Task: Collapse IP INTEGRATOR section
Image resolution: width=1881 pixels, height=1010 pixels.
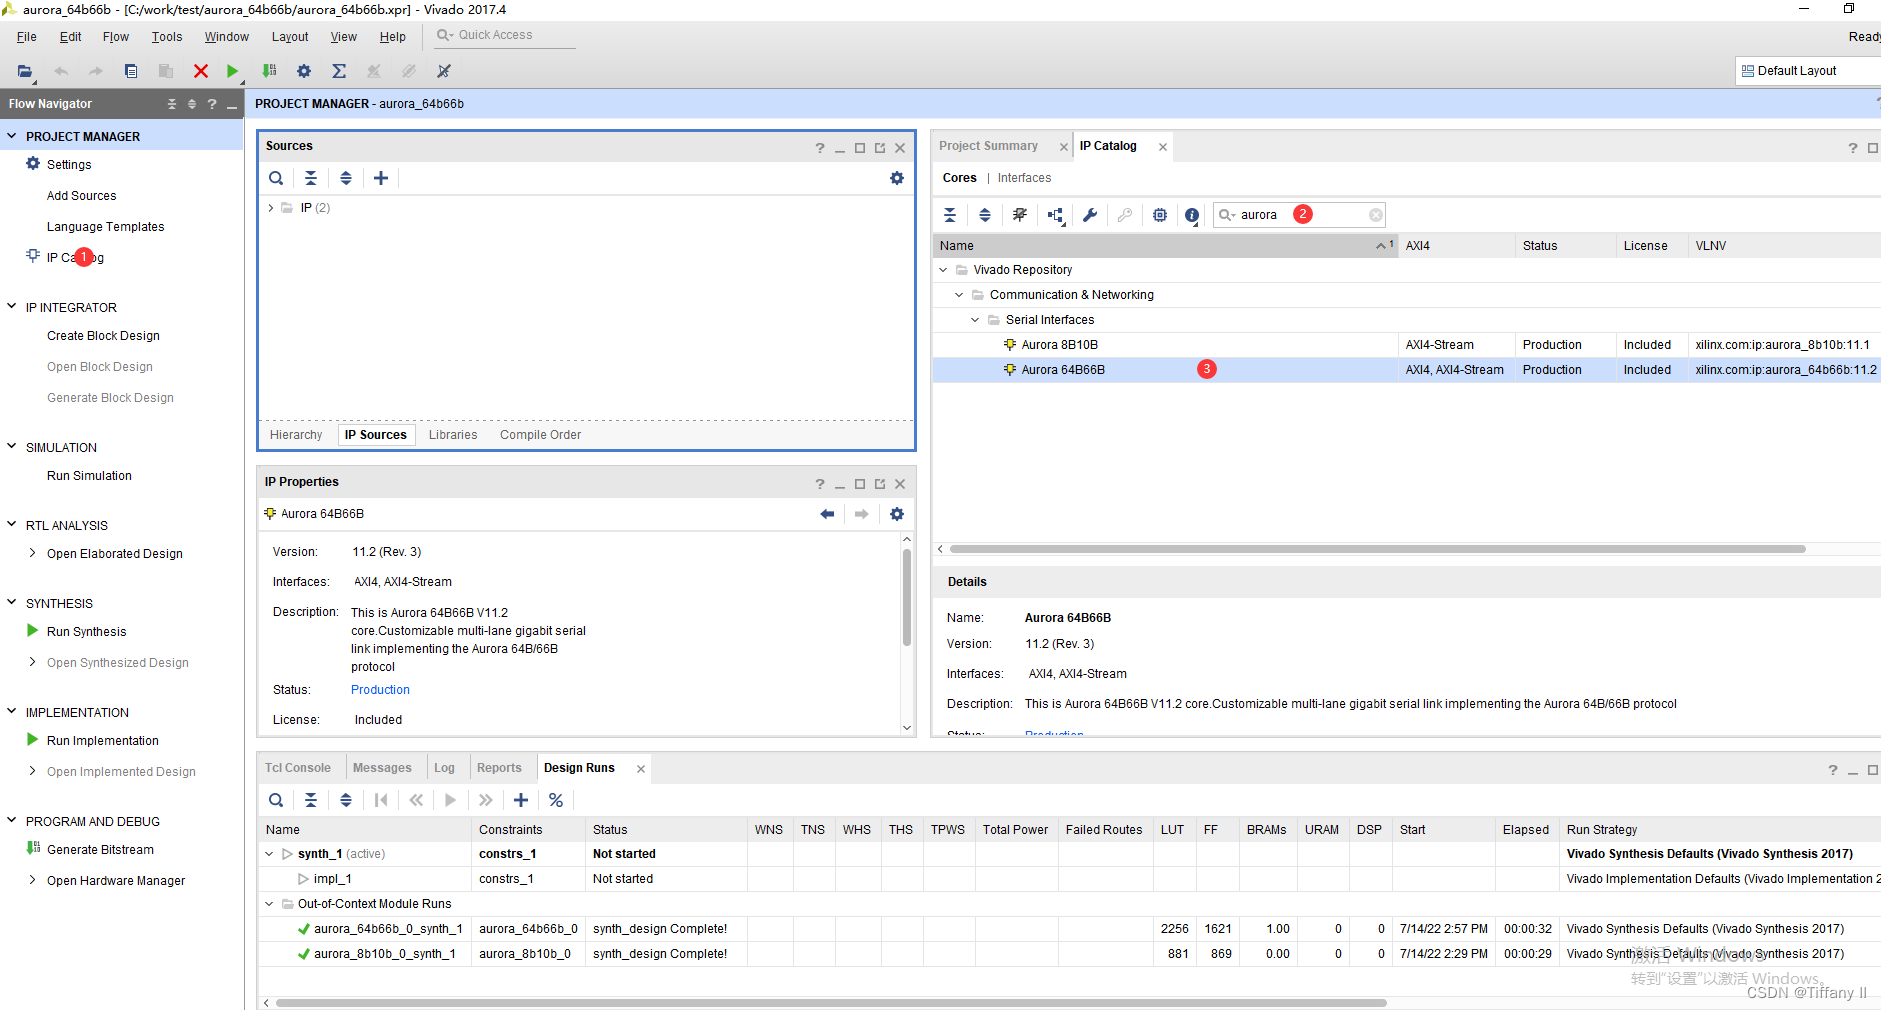Action: coord(12,307)
